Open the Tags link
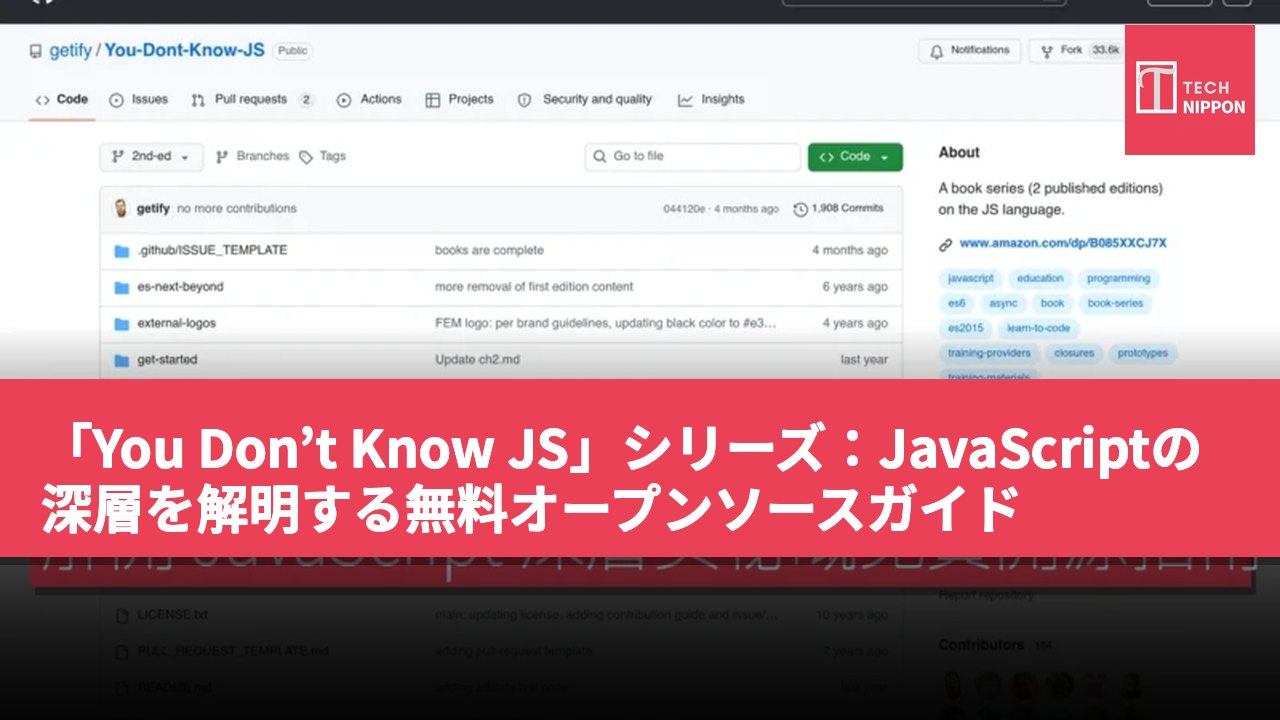The width and height of the screenshot is (1280, 720). click(322, 157)
